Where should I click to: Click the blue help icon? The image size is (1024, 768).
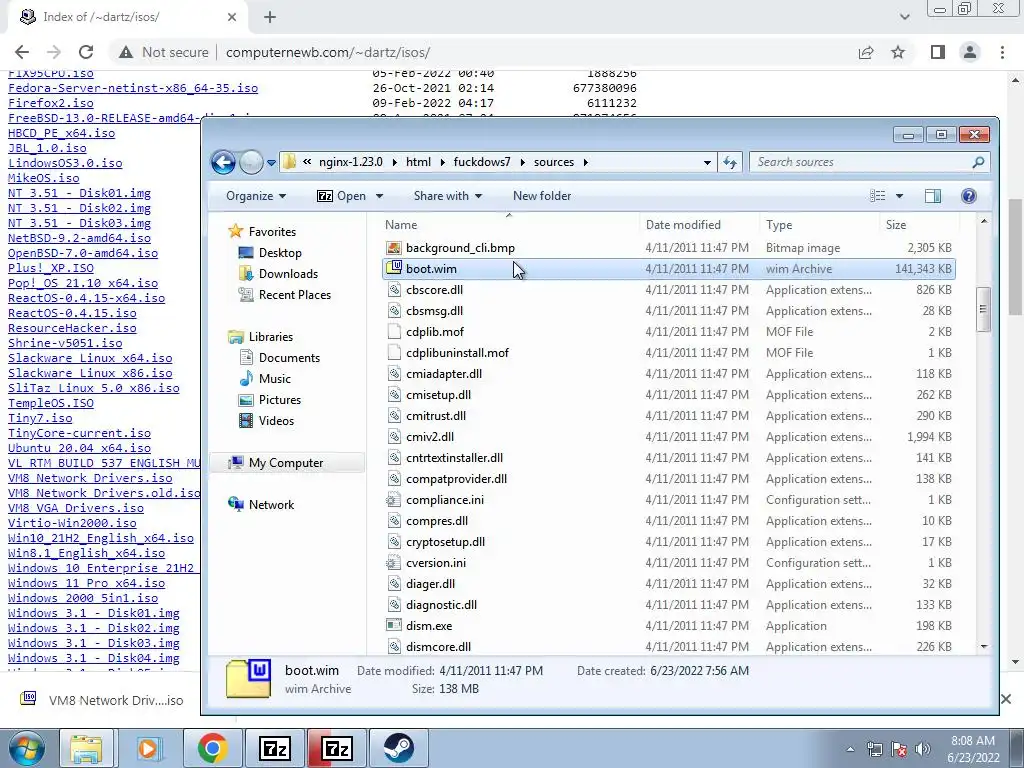tap(969, 196)
